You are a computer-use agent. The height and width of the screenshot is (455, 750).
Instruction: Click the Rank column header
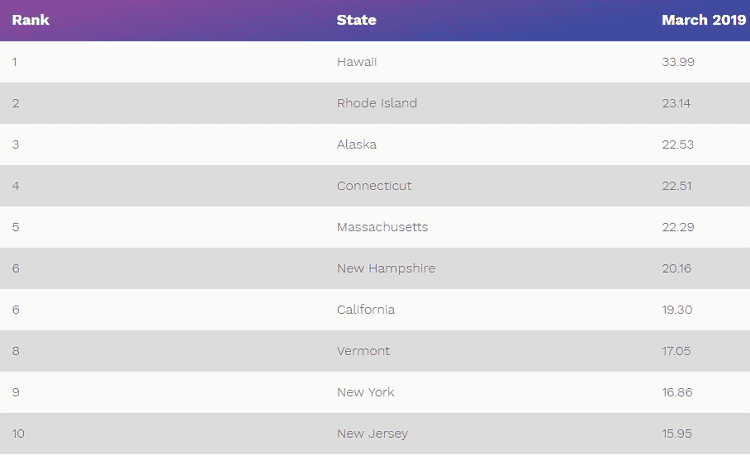coord(31,20)
